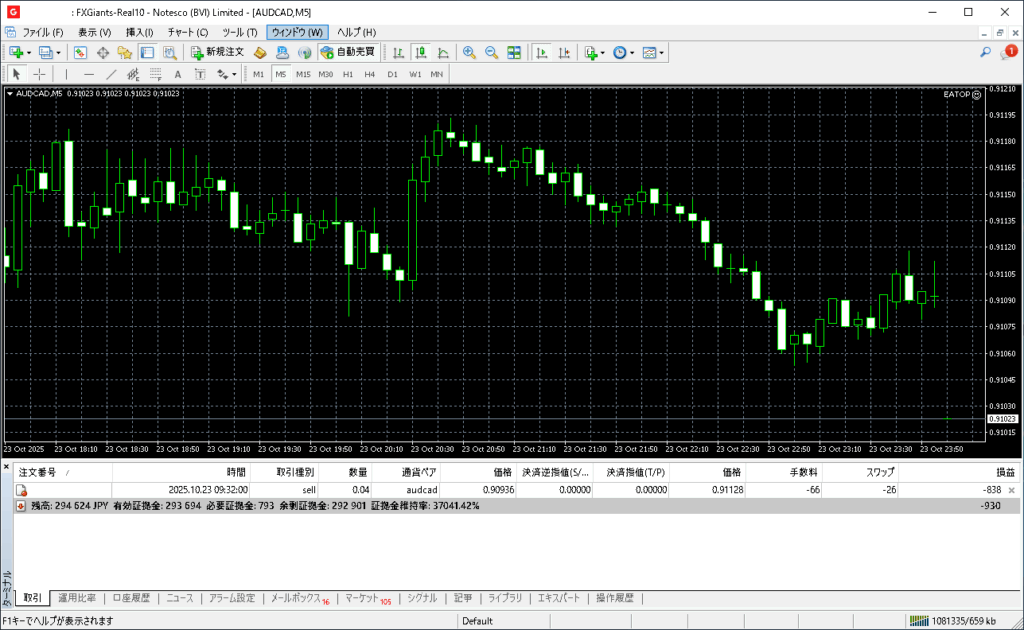This screenshot has width=1024, height=630.
Task: Click the Zoom In magnifier icon
Action: pos(469,52)
